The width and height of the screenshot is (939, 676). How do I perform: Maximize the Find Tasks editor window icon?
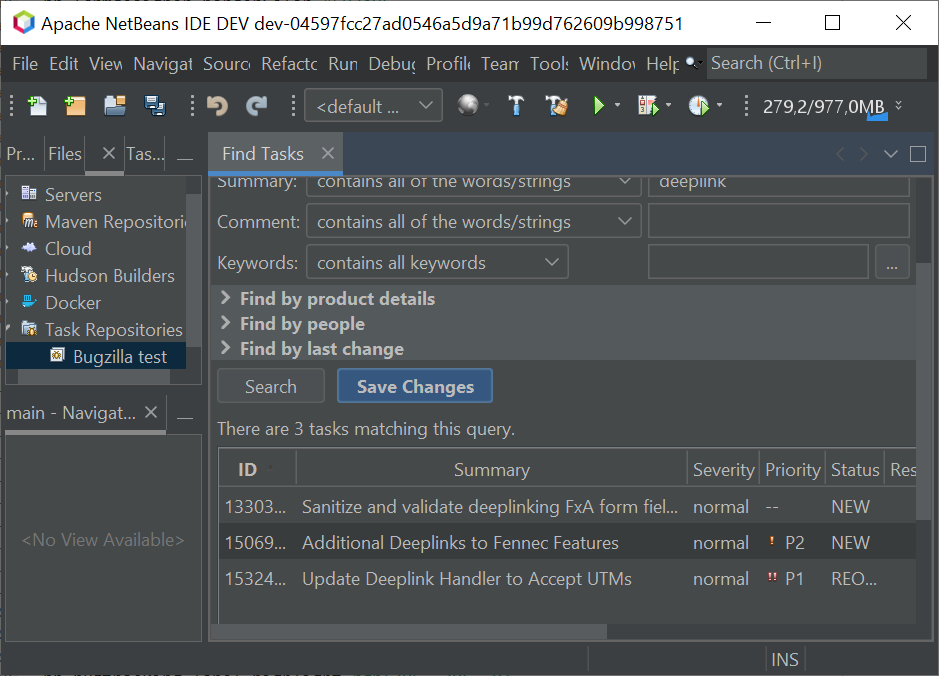(x=917, y=154)
